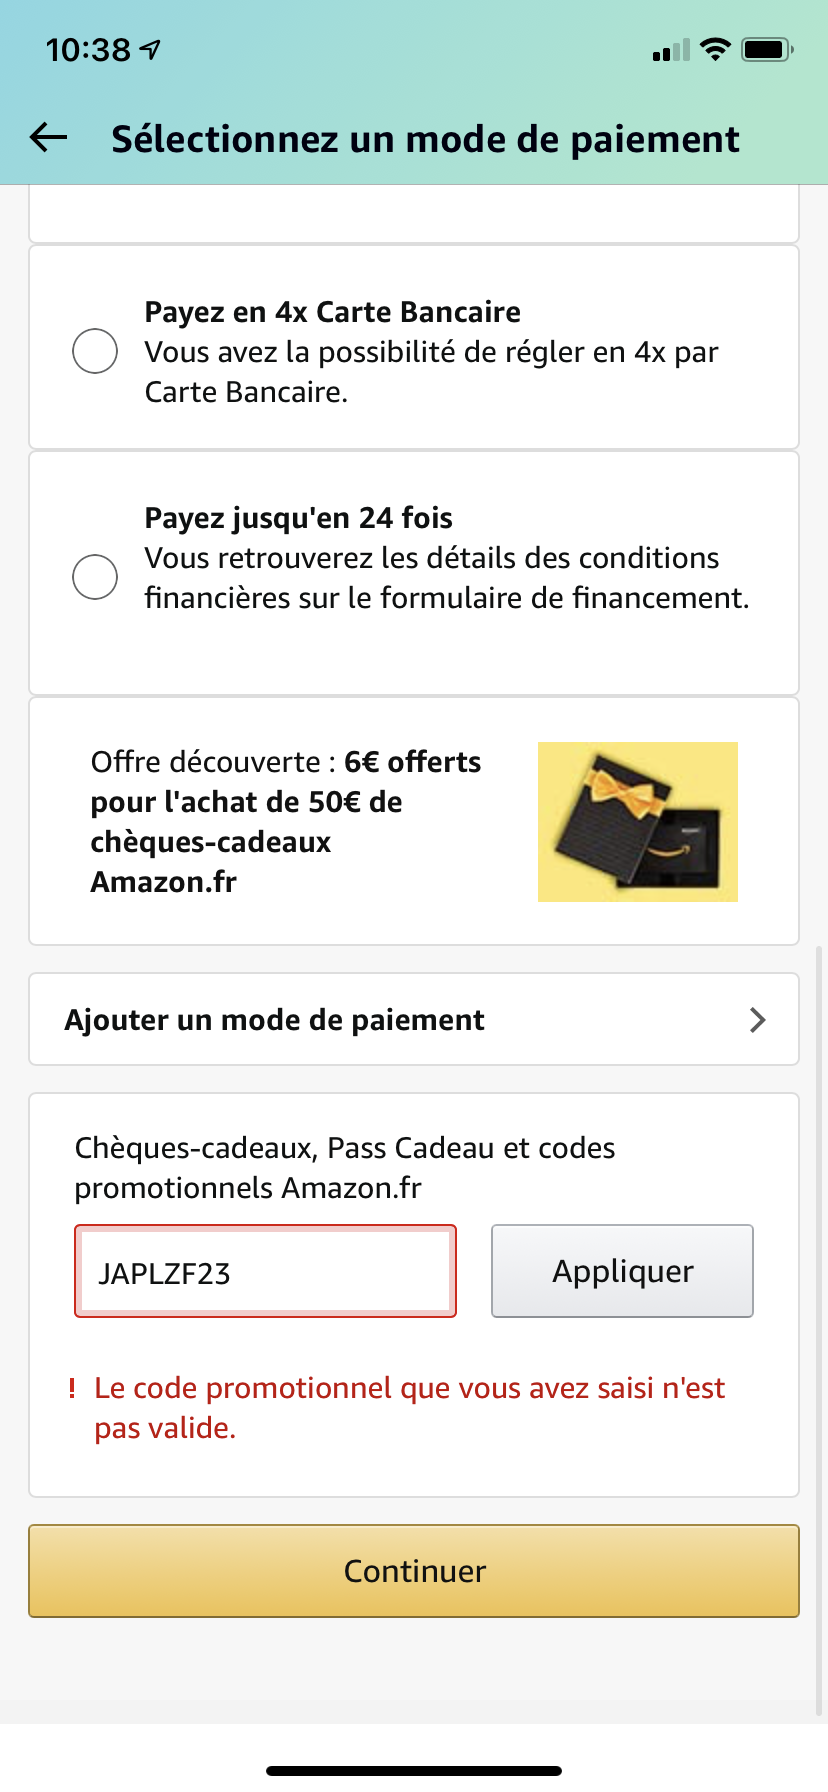Image resolution: width=828 pixels, height=1792 pixels.
Task: Click the red exclamation error icon
Action: coord(72,1388)
